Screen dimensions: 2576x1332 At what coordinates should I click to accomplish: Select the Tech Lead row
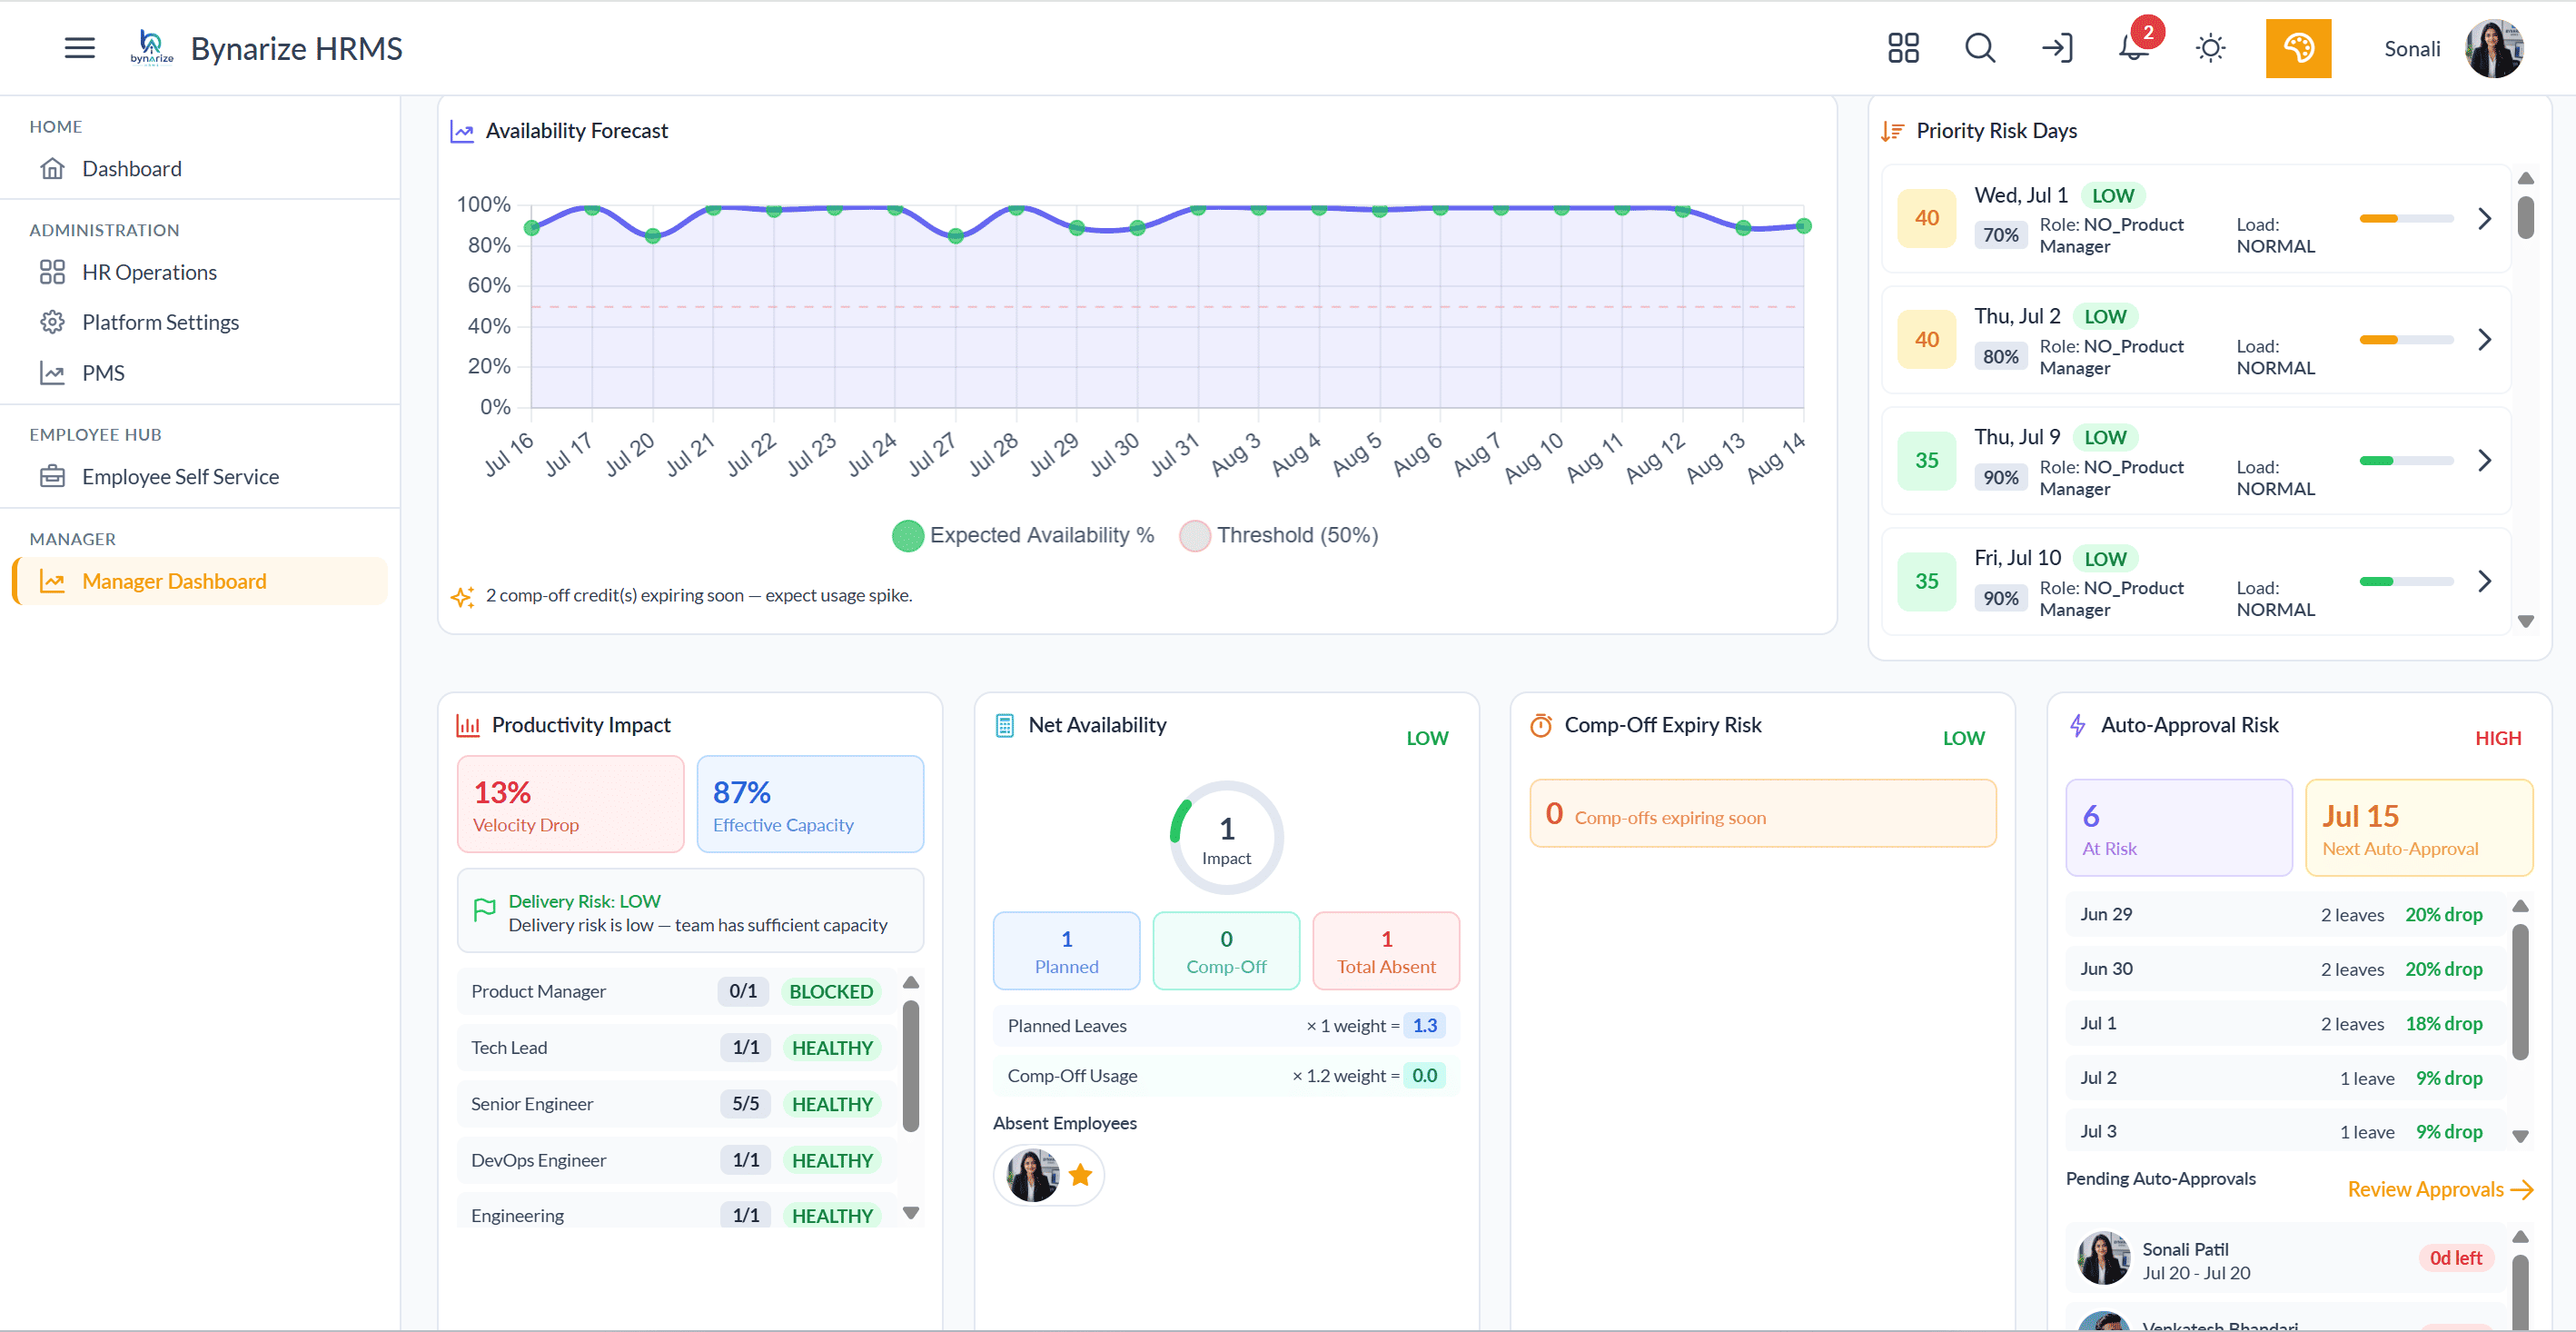coord(677,1047)
